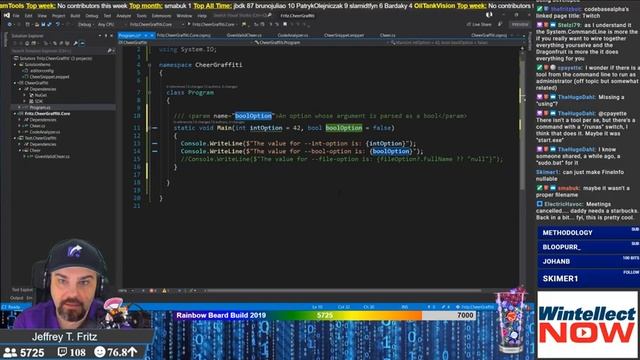Switch to Fritz.CheerGraffiti.Core.csproj tab
The width and height of the screenshot is (640, 360).
[x=184, y=36]
